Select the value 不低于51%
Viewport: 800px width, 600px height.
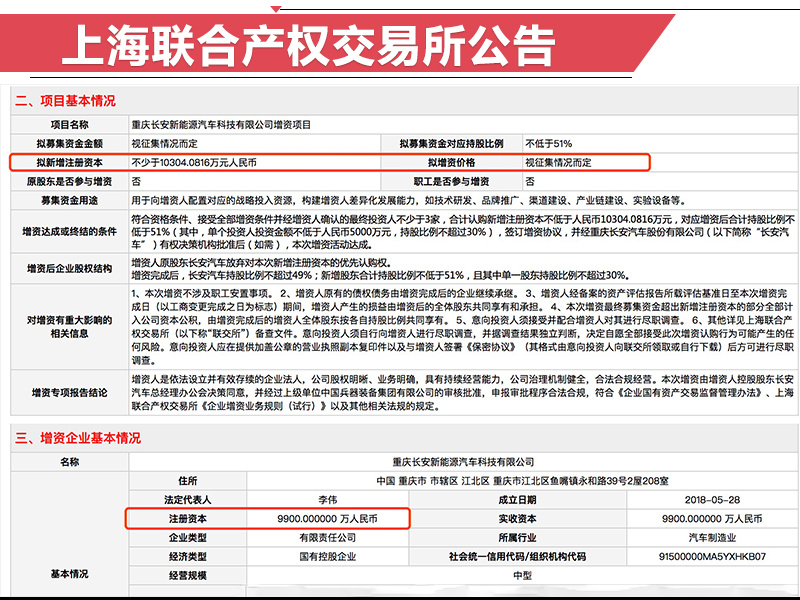[x=548, y=143]
